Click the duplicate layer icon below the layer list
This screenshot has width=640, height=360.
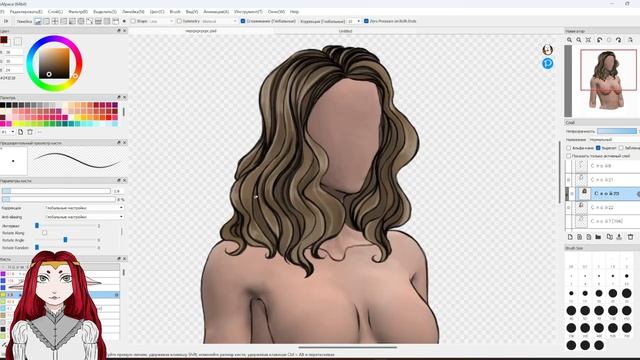click(609, 237)
